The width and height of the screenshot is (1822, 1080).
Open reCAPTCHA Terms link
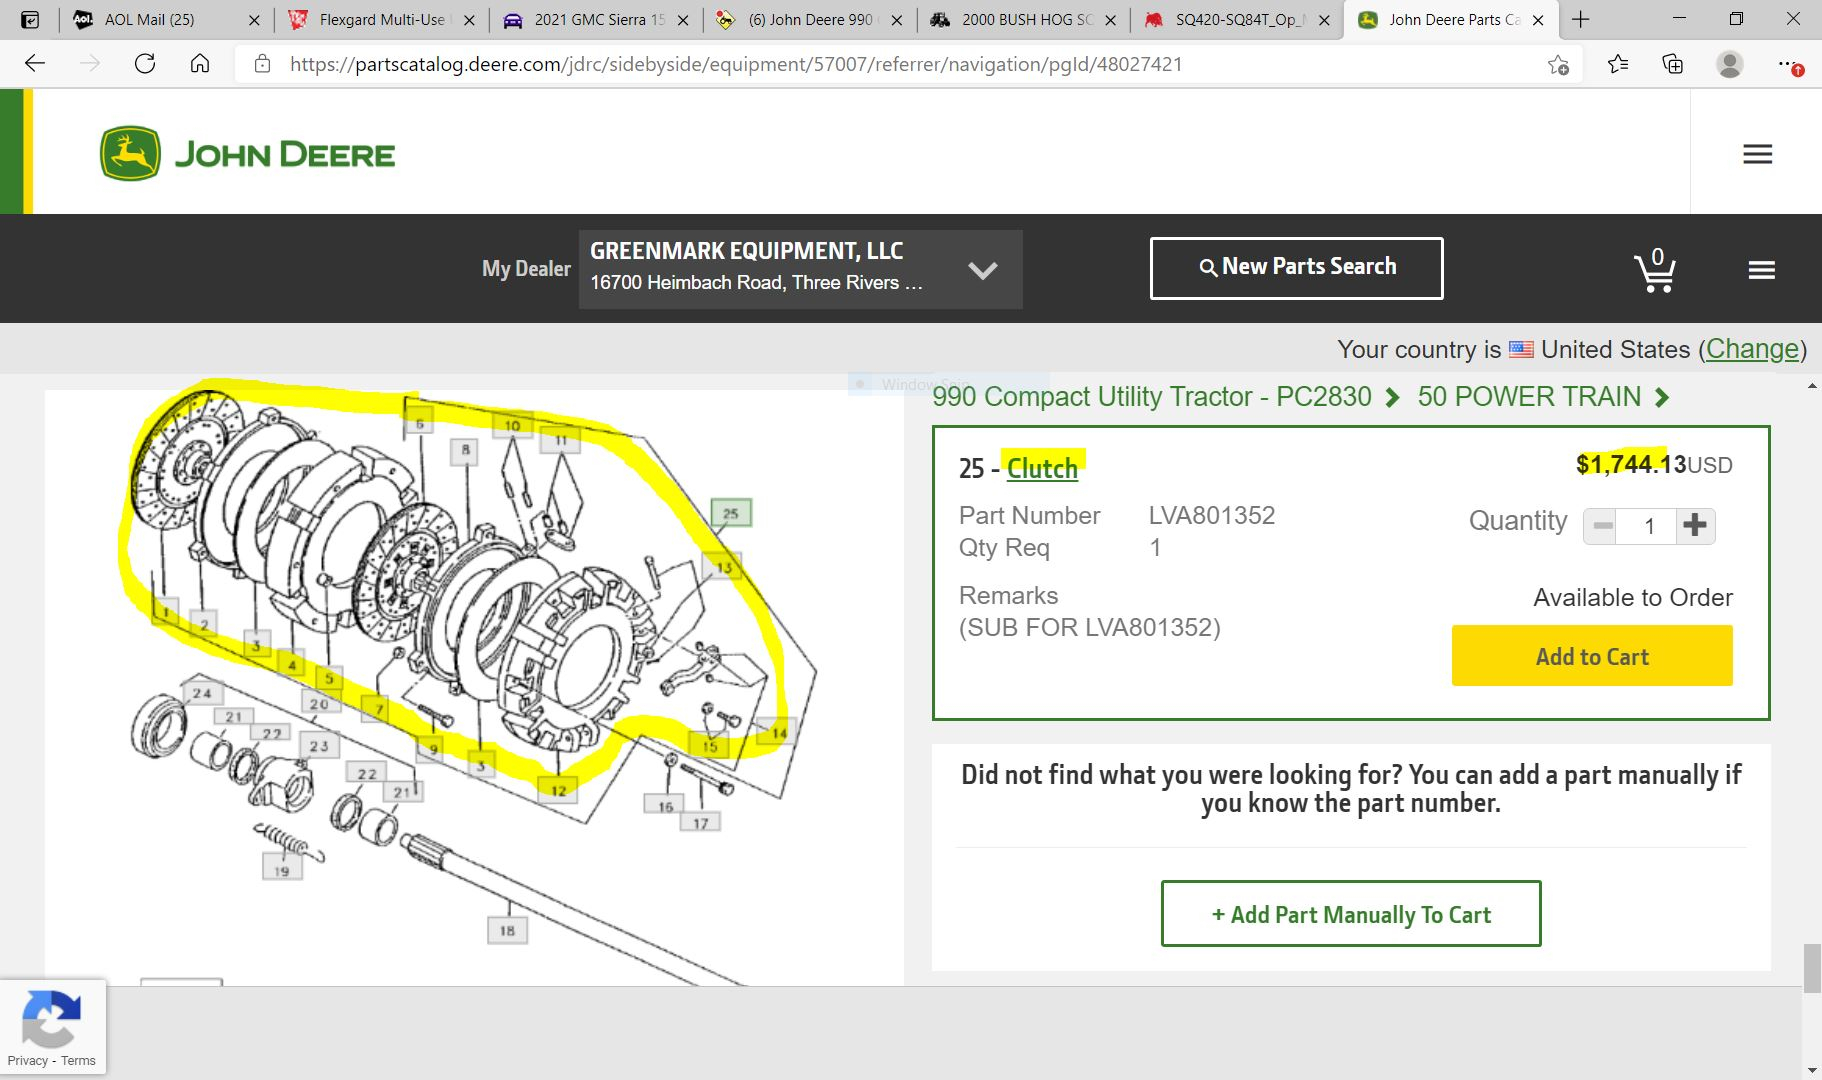click(x=78, y=1061)
